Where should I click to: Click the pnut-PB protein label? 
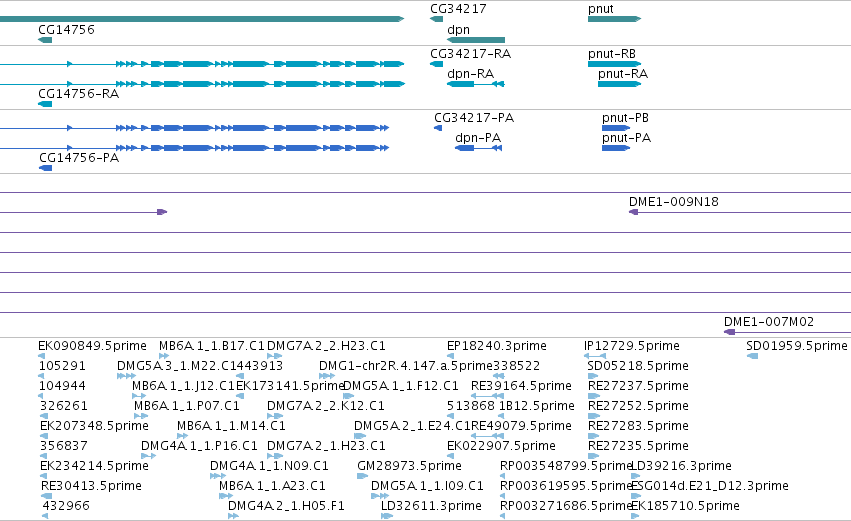(x=625, y=117)
